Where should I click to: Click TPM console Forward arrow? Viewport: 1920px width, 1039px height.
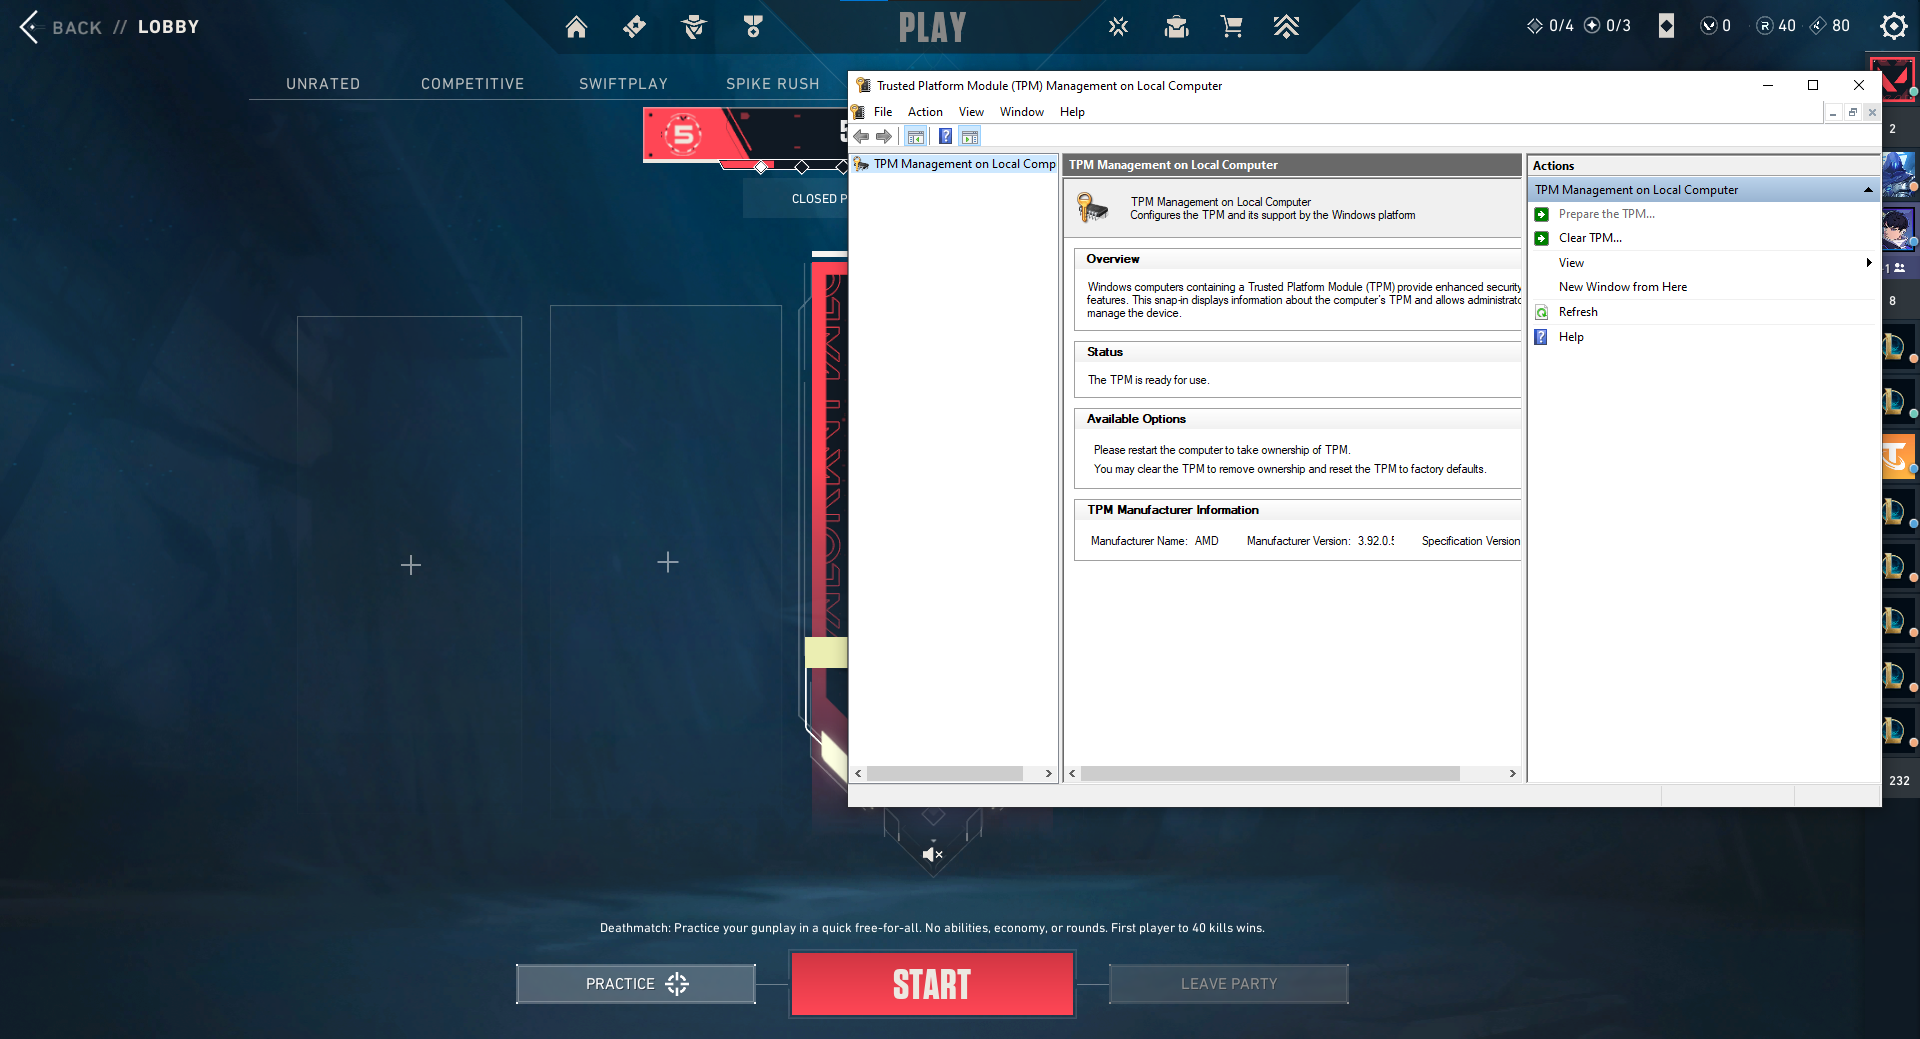[x=883, y=137]
